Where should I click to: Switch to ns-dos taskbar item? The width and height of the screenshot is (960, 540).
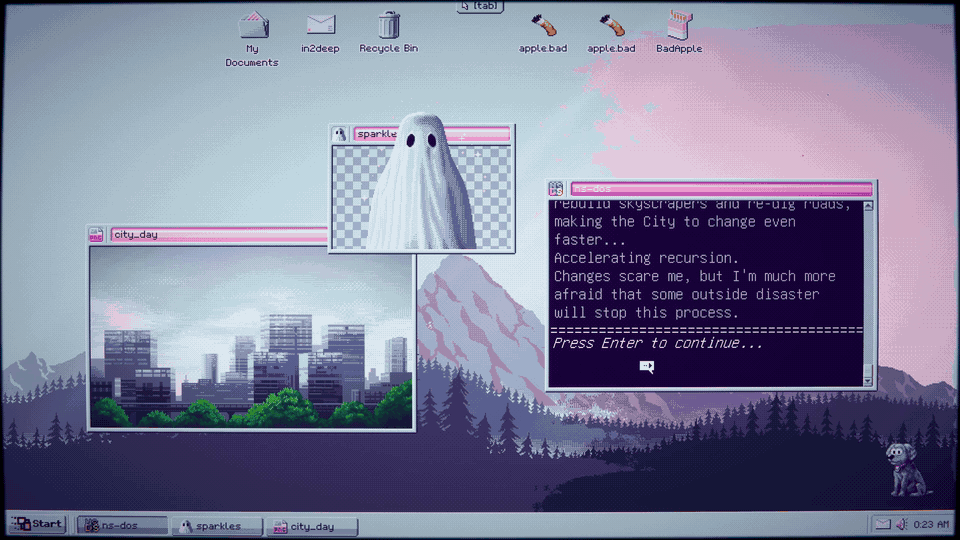point(122,525)
